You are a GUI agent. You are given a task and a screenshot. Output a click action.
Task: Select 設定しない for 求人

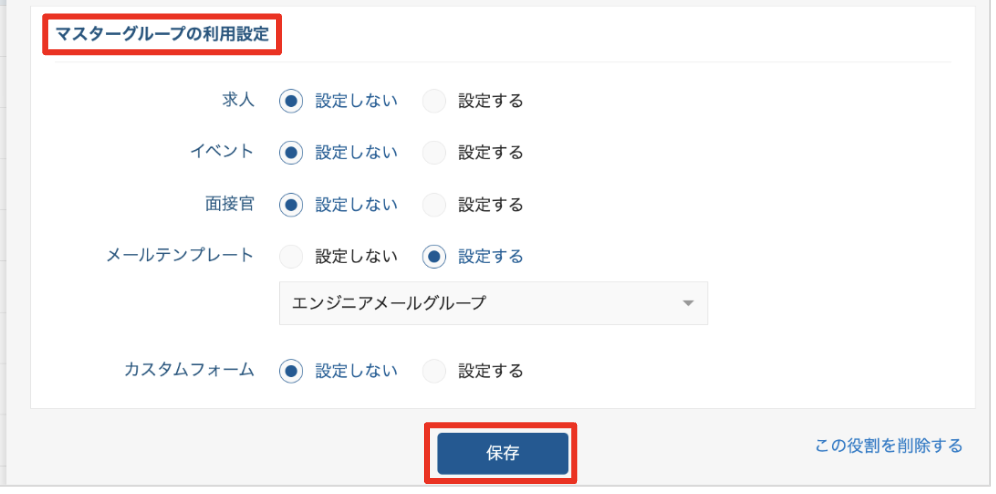[x=292, y=100]
